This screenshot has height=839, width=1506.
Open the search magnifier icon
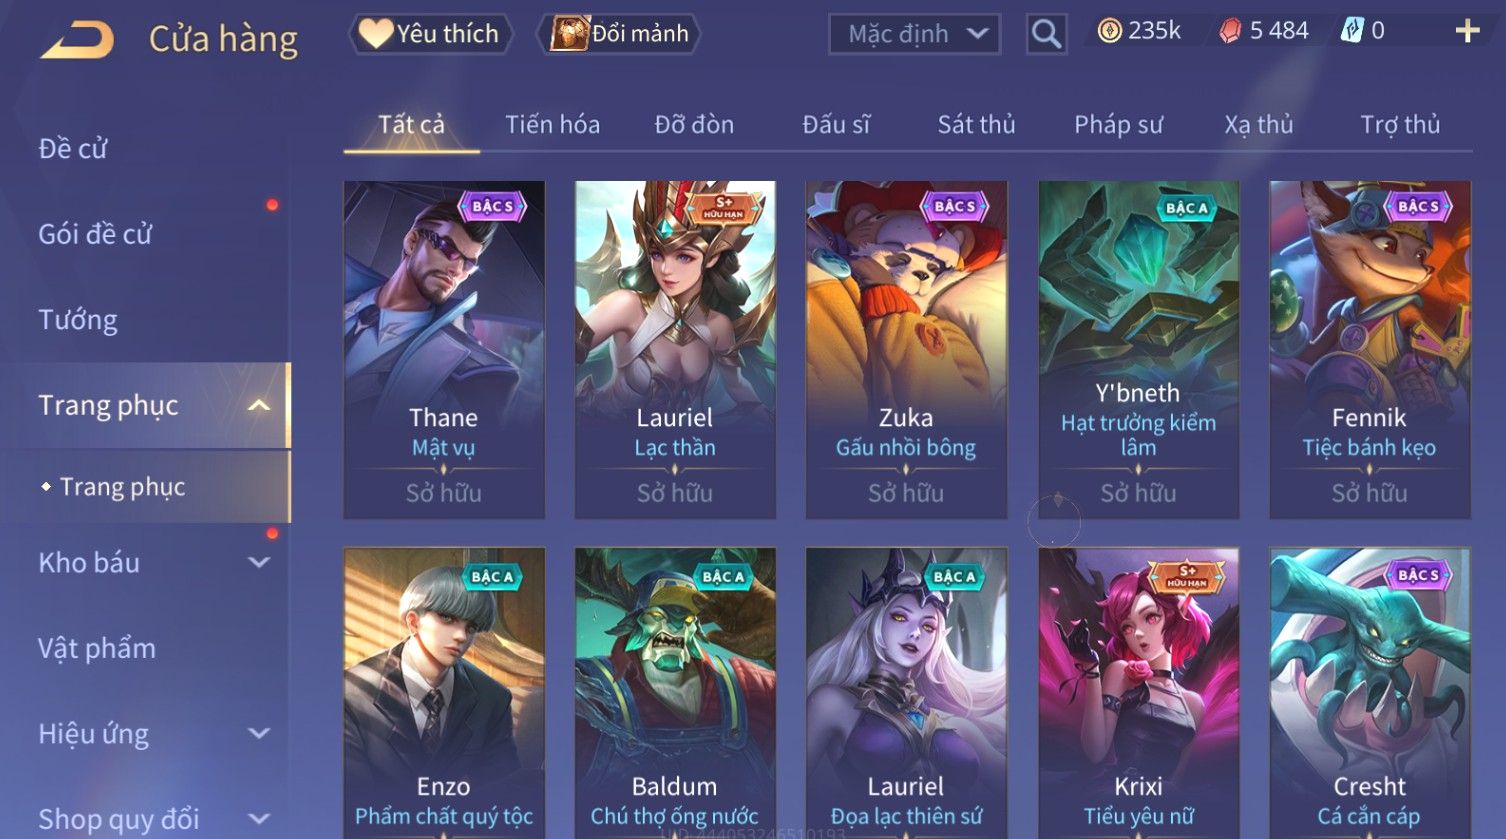tap(1046, 34)
